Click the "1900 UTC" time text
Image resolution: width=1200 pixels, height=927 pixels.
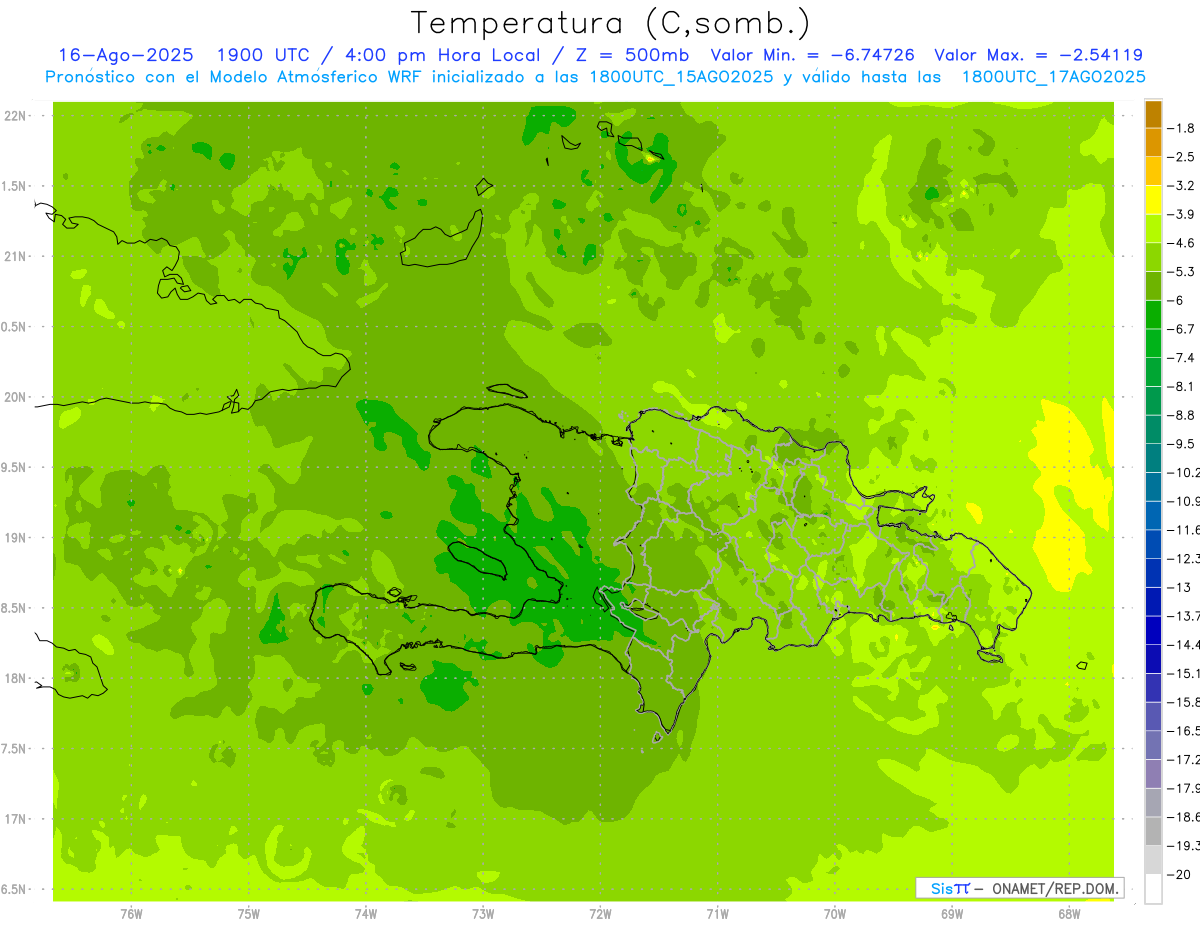[x=262, y=55]
